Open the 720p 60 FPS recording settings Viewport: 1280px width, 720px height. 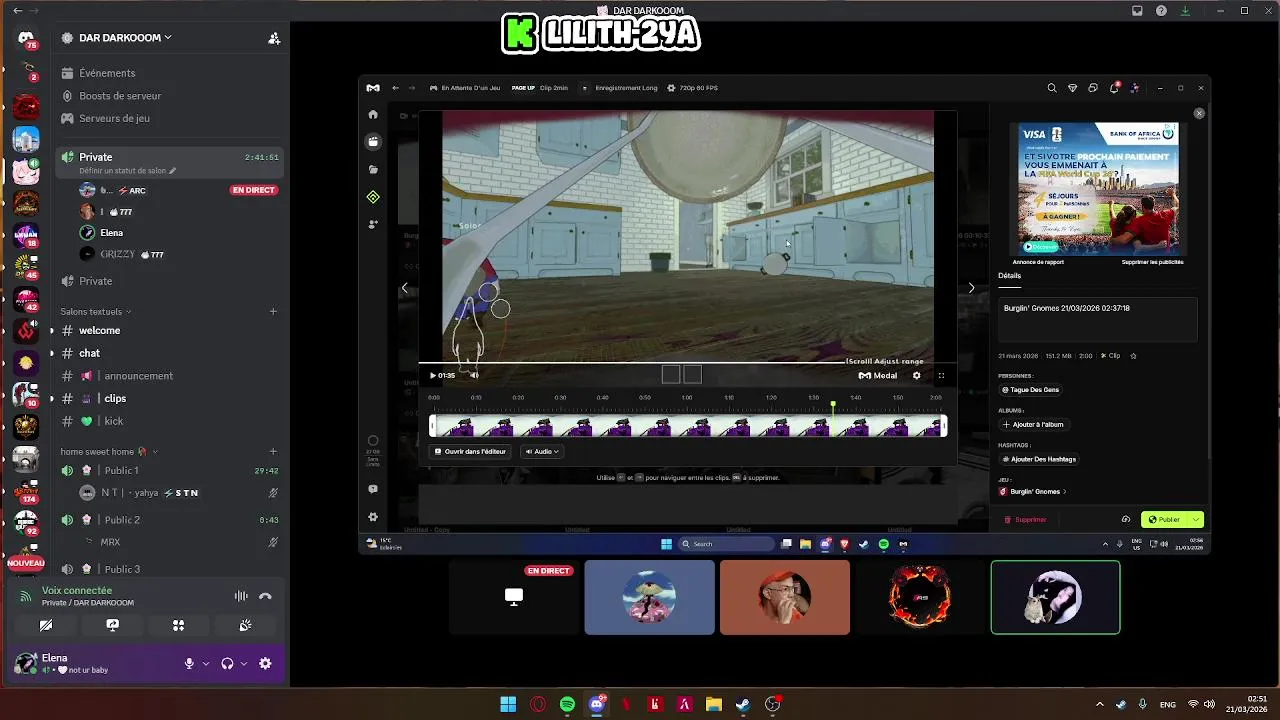pyautogui.click(x=692, y=88)
